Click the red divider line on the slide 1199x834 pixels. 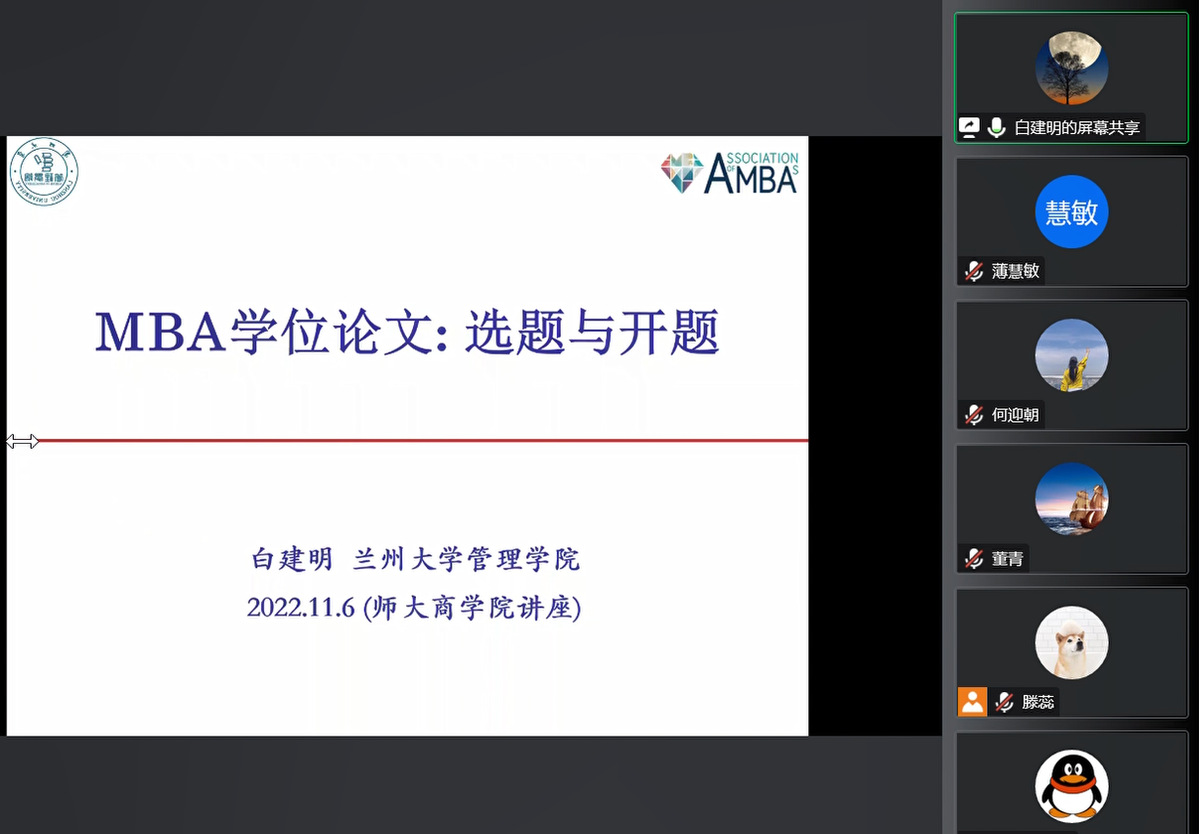[x=420, y=440]
